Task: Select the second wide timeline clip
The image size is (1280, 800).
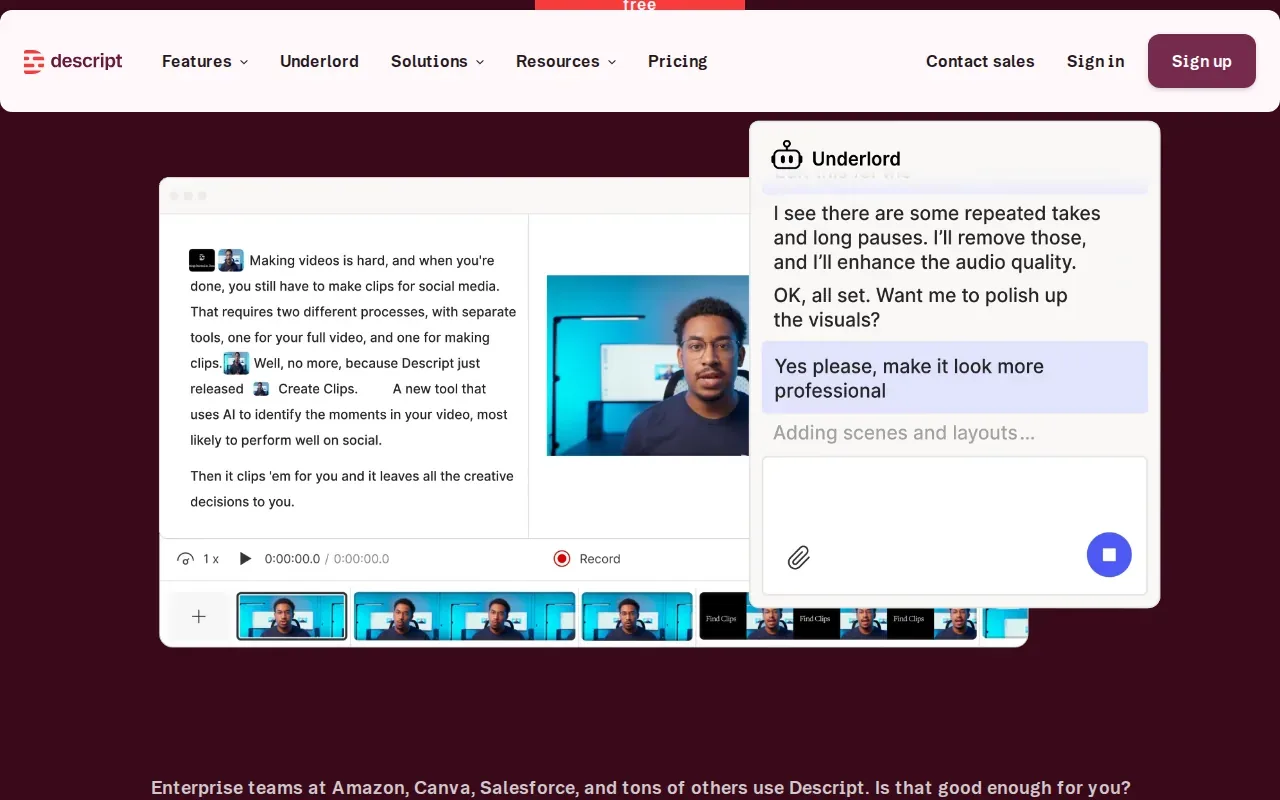Action: pos(465,616)
